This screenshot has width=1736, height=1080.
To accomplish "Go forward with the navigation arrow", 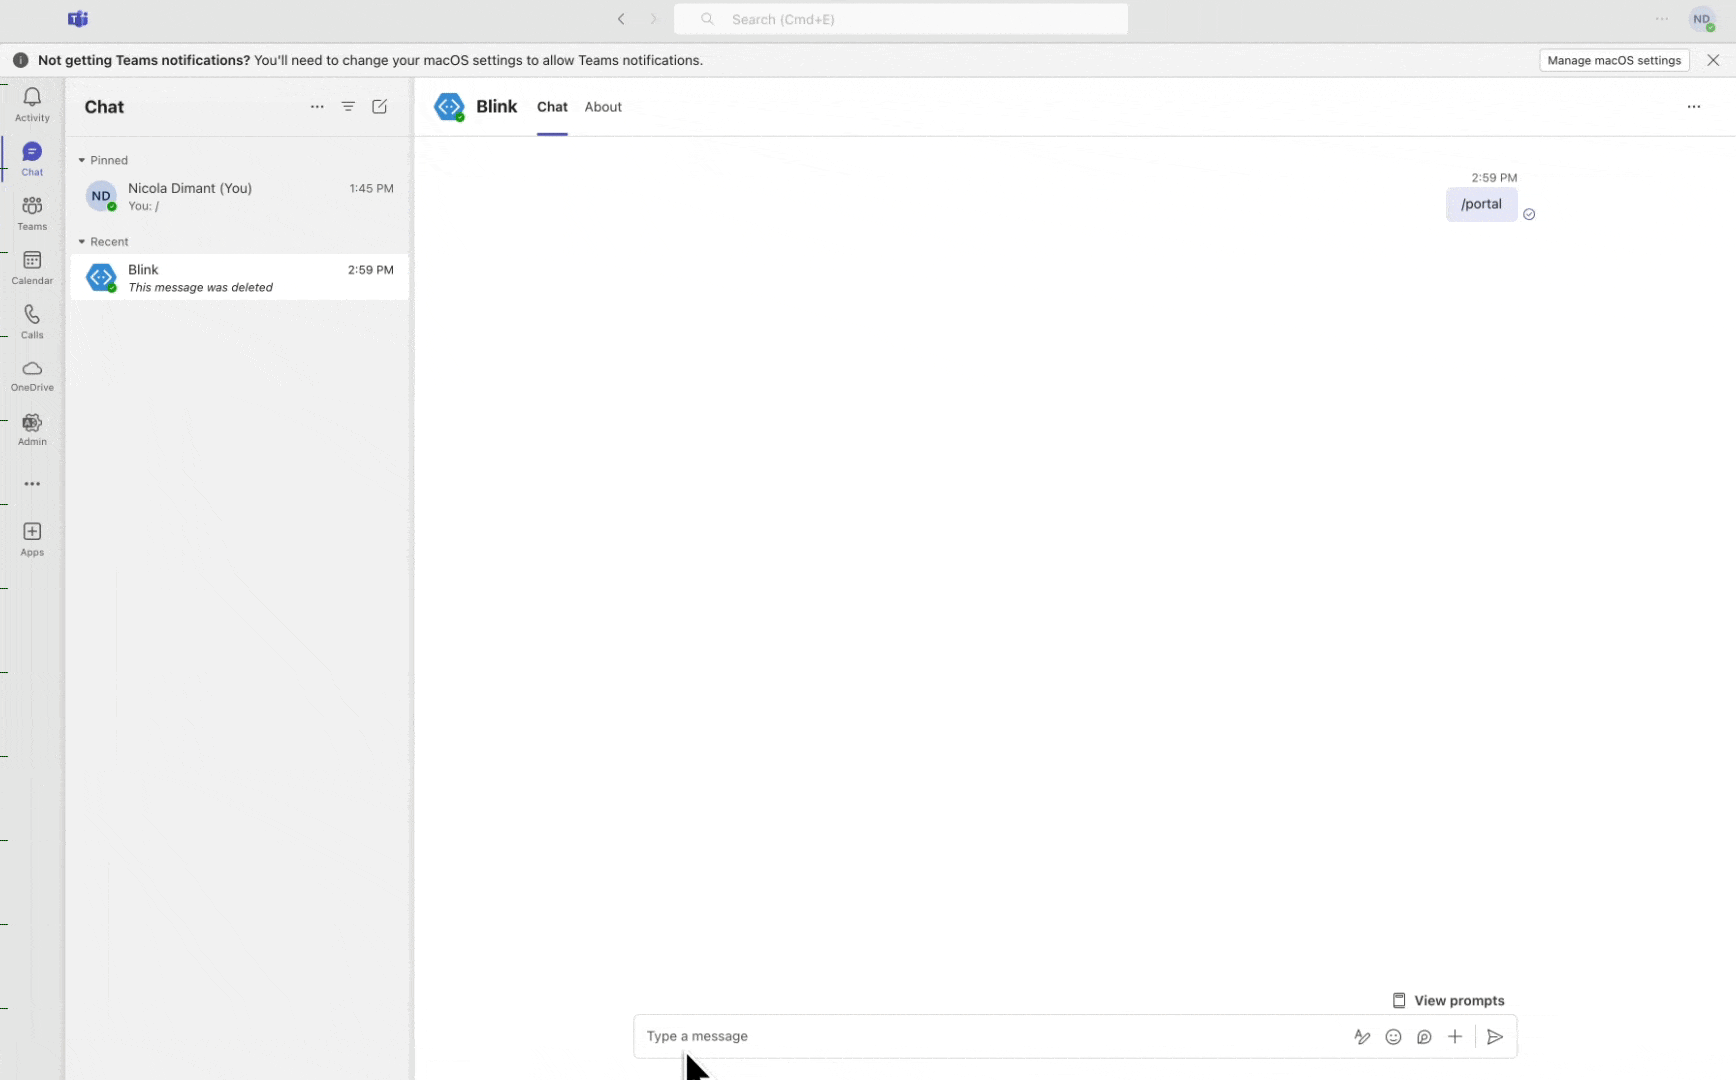I will [653, 19].
